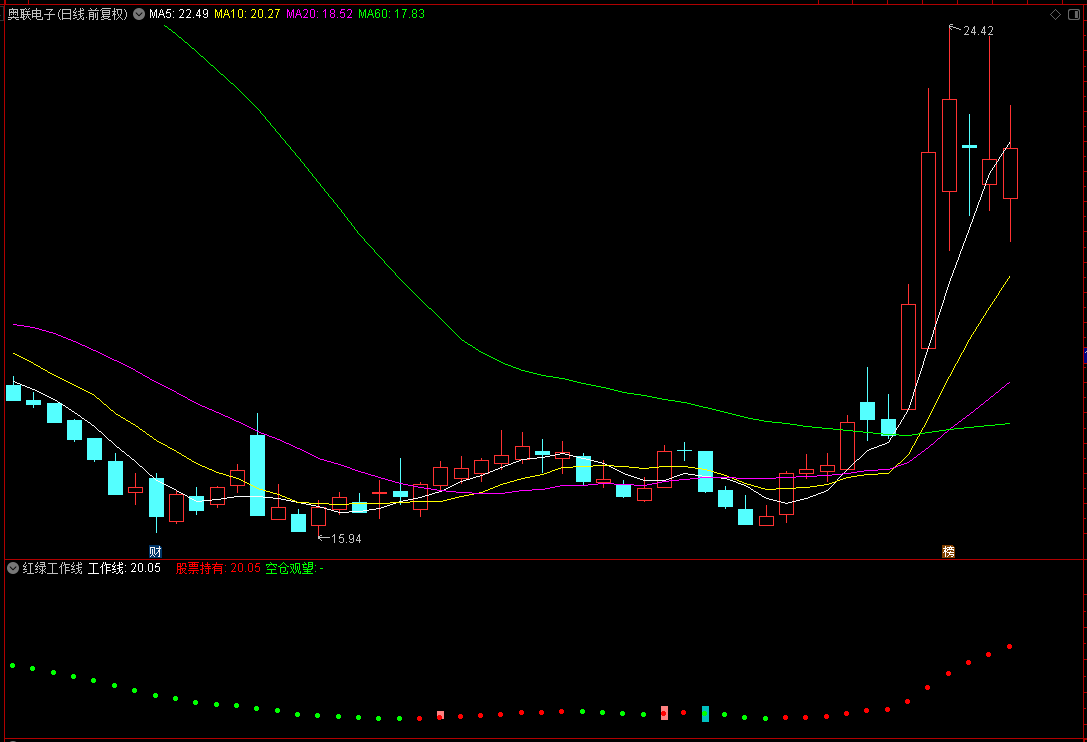Screen dimensions: 1087x742
Task: Click the cyan highlighted signal marker in indicator
Action: pos(705,714)
